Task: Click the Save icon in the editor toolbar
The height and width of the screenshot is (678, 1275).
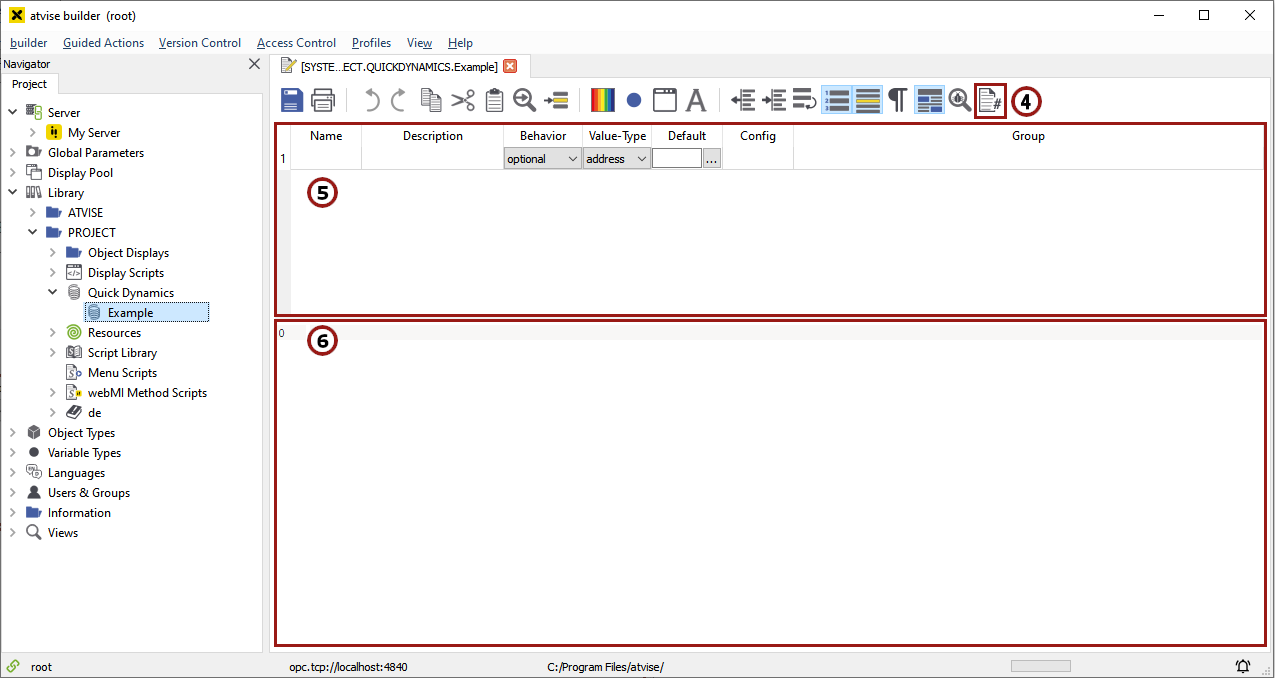Action: pos(291,100)
